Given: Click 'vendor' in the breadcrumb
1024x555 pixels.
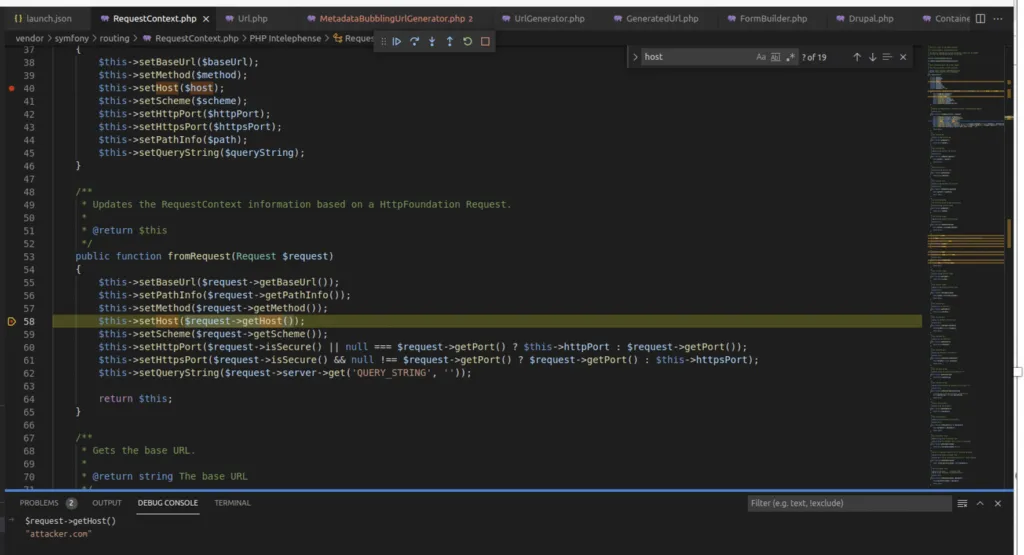Looking at the screenshot, I should (29, 39).
